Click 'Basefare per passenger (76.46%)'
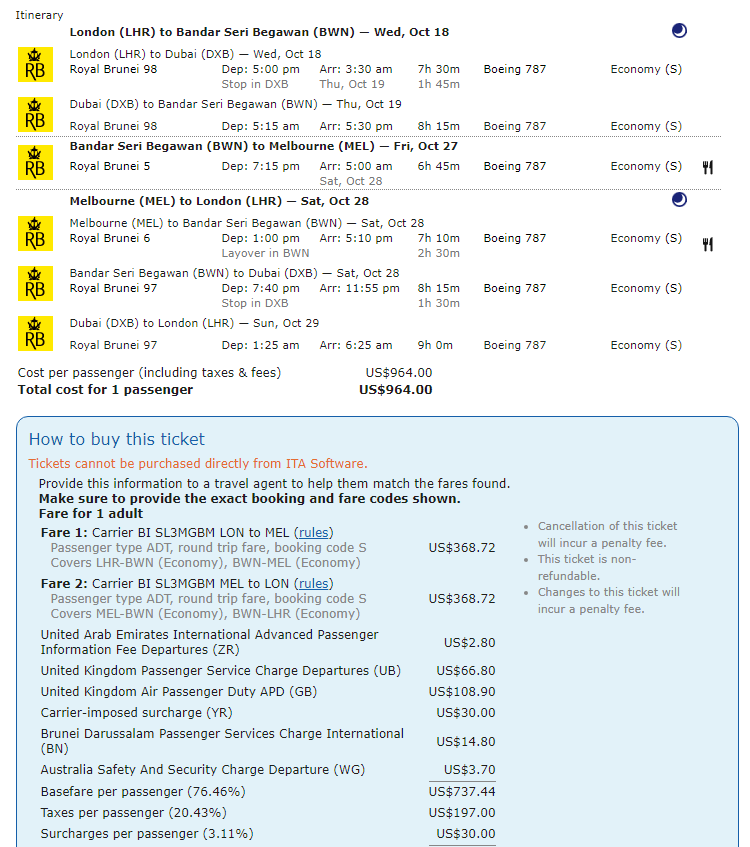This screenshot has width=750, height=847. coord(143,791)
